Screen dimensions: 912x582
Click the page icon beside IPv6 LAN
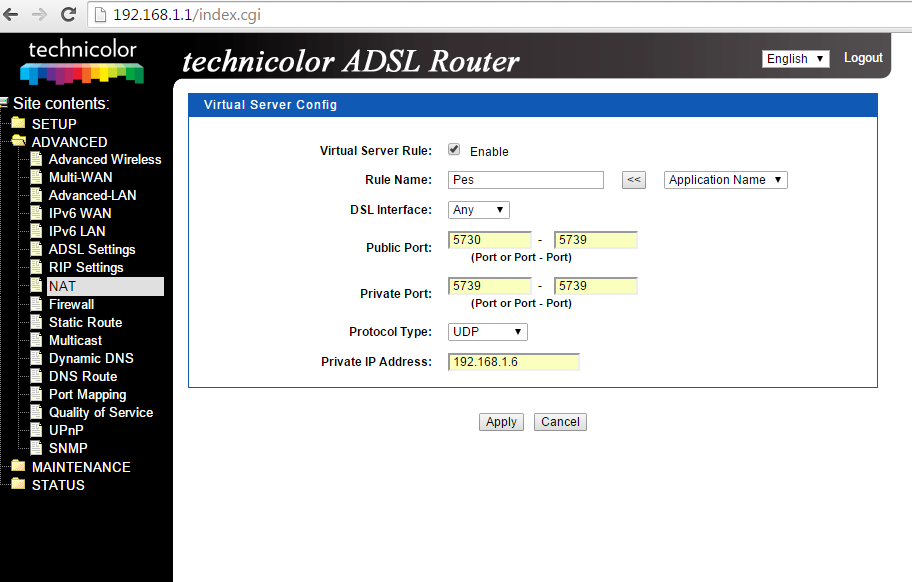coord(36,231)
